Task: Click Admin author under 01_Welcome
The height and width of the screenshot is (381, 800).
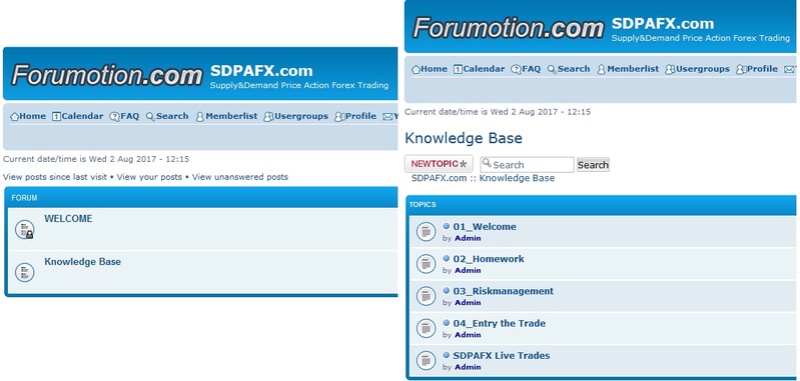Action: coord(468,238)
